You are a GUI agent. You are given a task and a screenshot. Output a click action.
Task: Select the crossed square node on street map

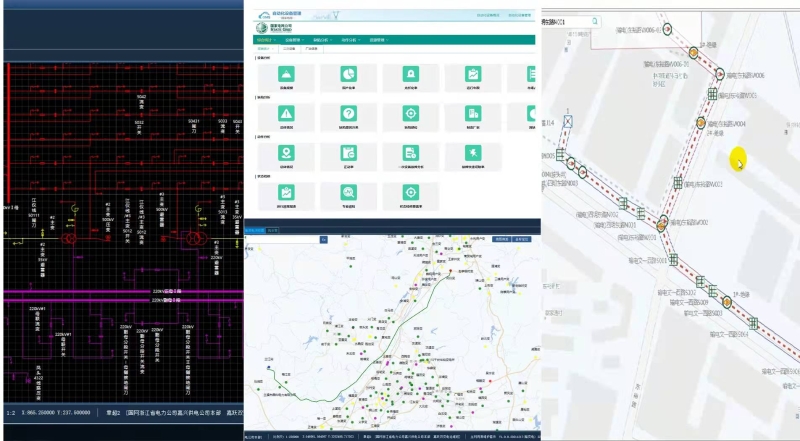tap(568, 122)
